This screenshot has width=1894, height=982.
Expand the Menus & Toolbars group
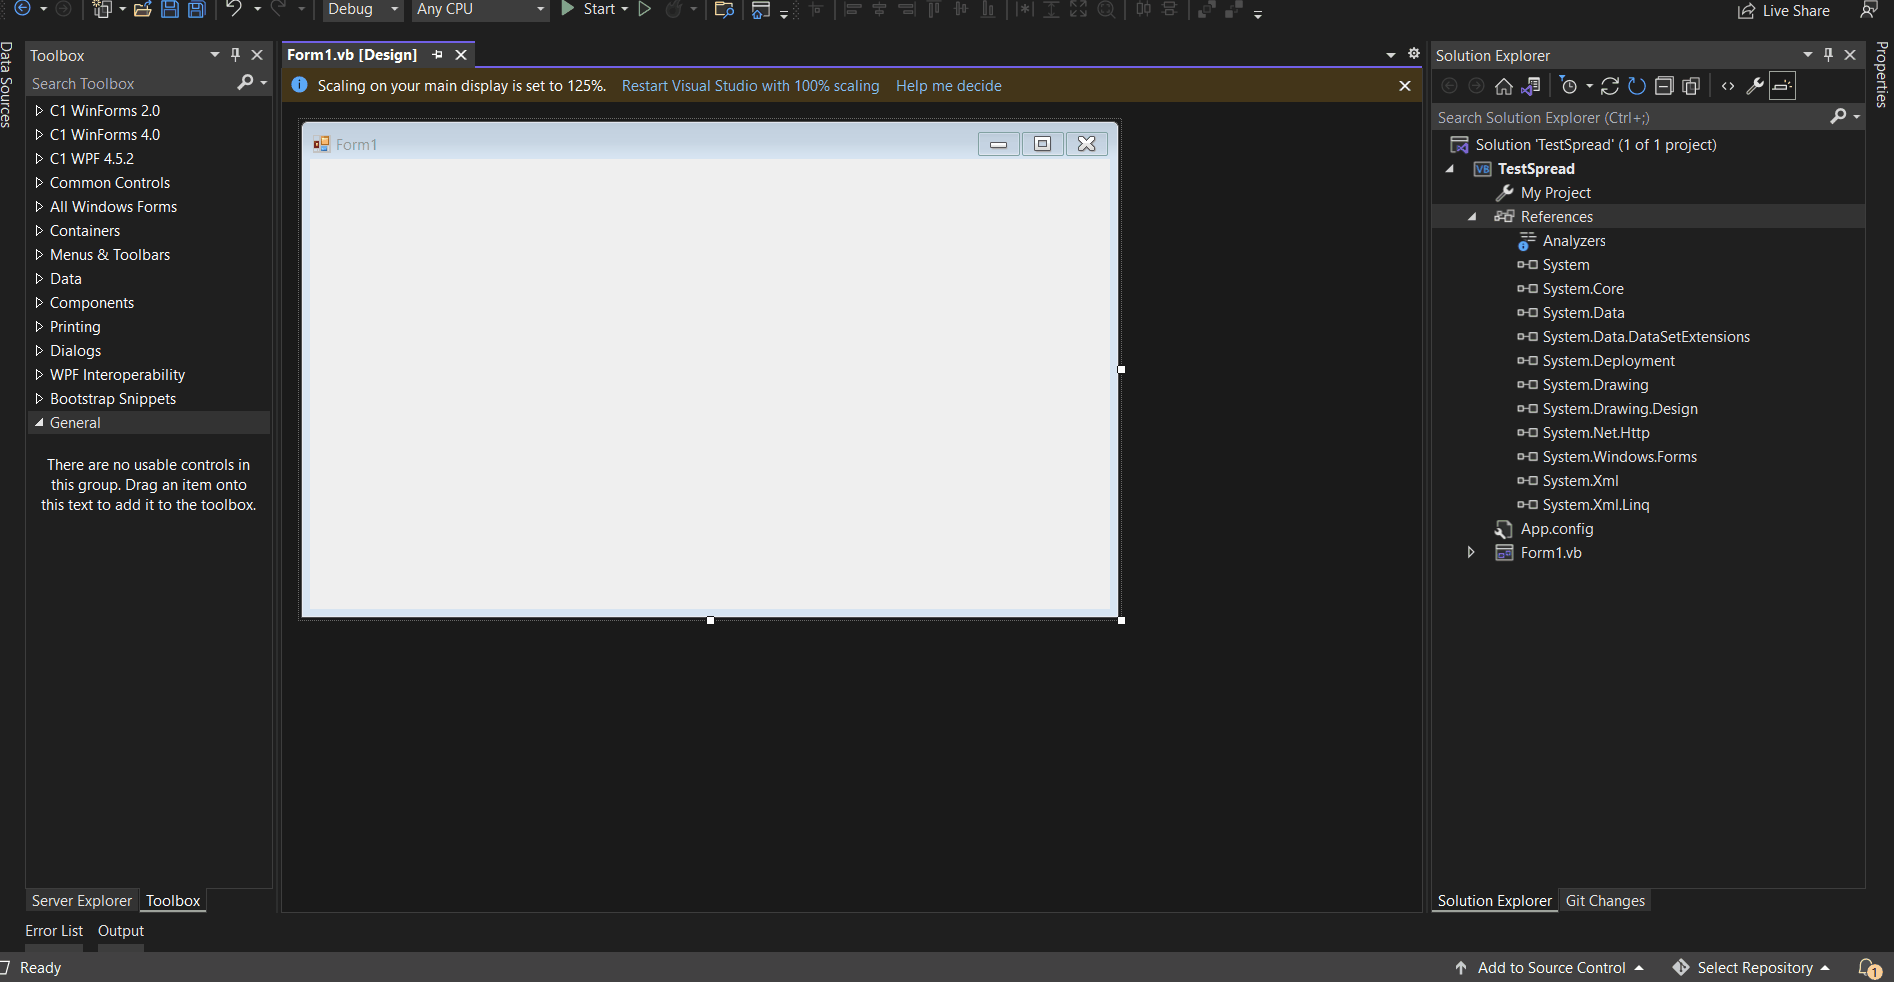pos(39,255)
